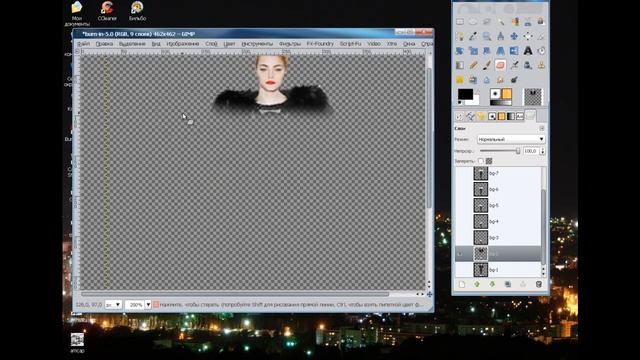This screenshot has height=360, width=640.
Task: Select the Shear tool
Action: [487, 51]
